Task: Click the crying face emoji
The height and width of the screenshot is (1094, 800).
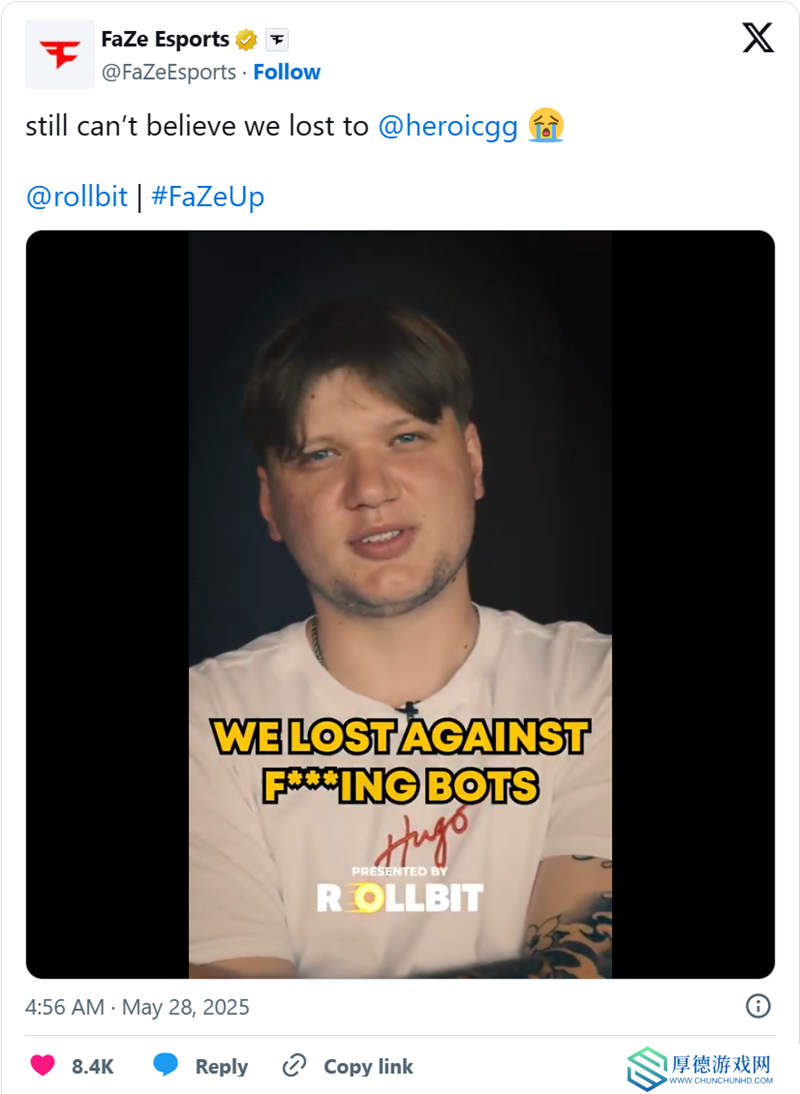Action: [x=545, y=126]
